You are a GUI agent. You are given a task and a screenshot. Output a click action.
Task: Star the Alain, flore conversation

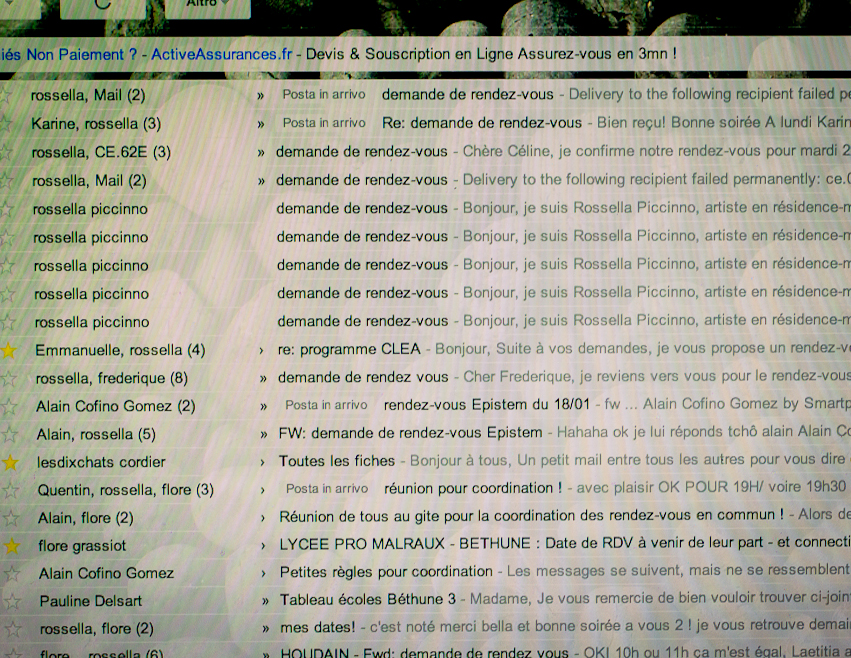(11, 518)
